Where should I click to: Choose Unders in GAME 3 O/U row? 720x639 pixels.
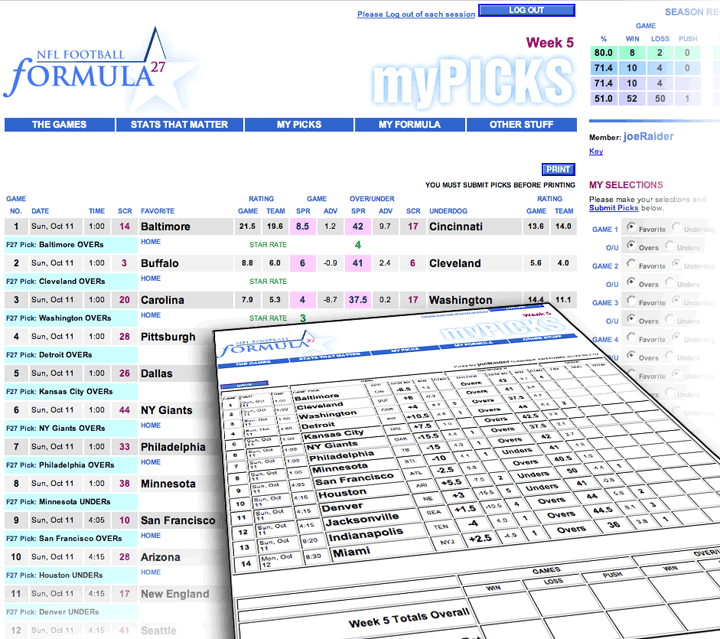click(669, 318)
